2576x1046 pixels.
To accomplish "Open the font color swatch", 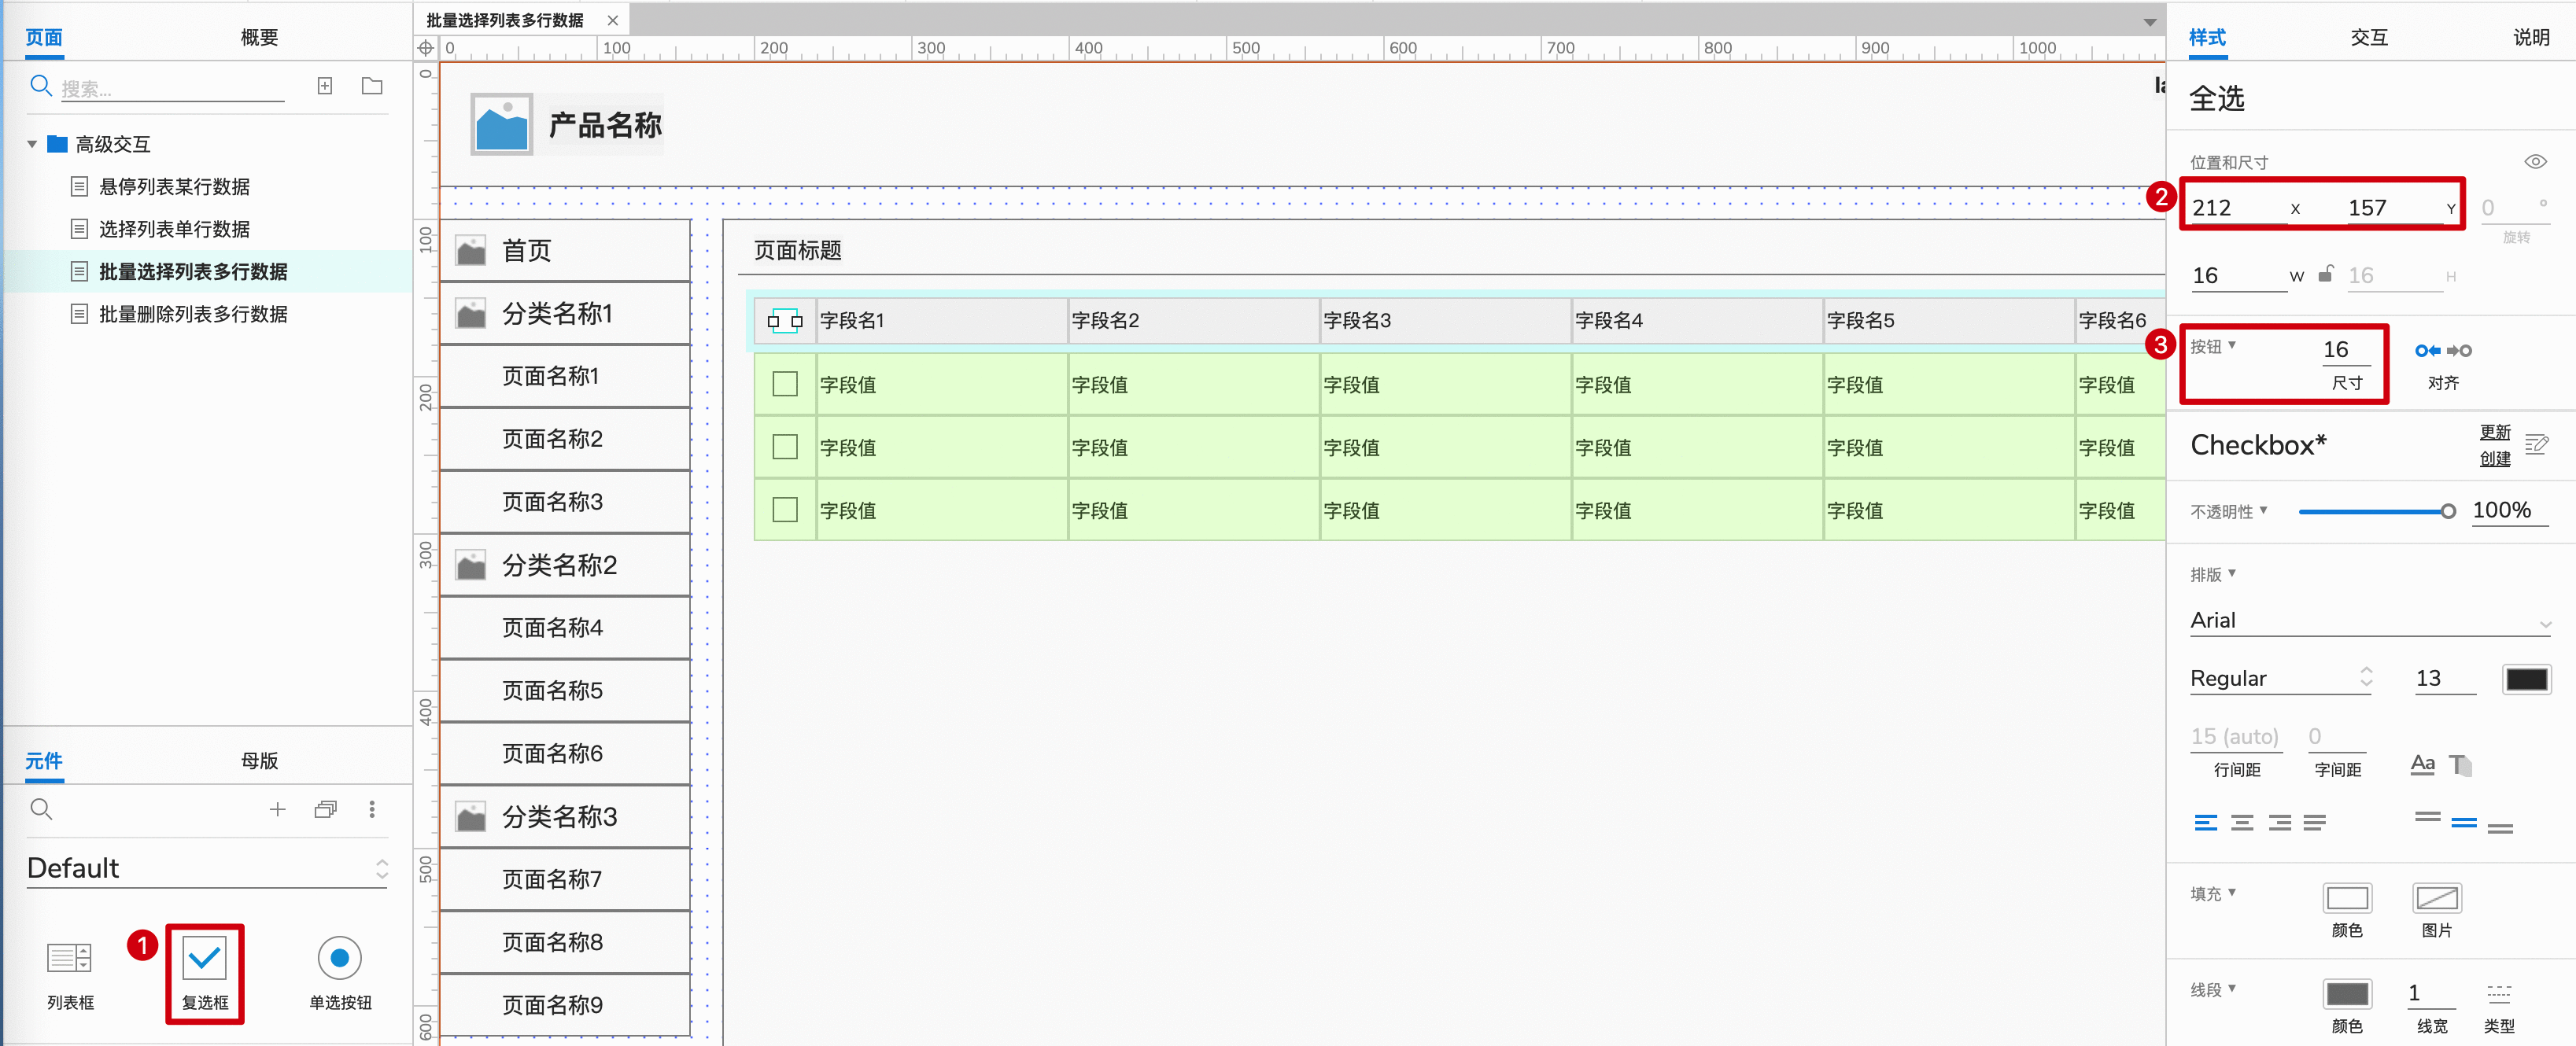I will coord(2527,679).
